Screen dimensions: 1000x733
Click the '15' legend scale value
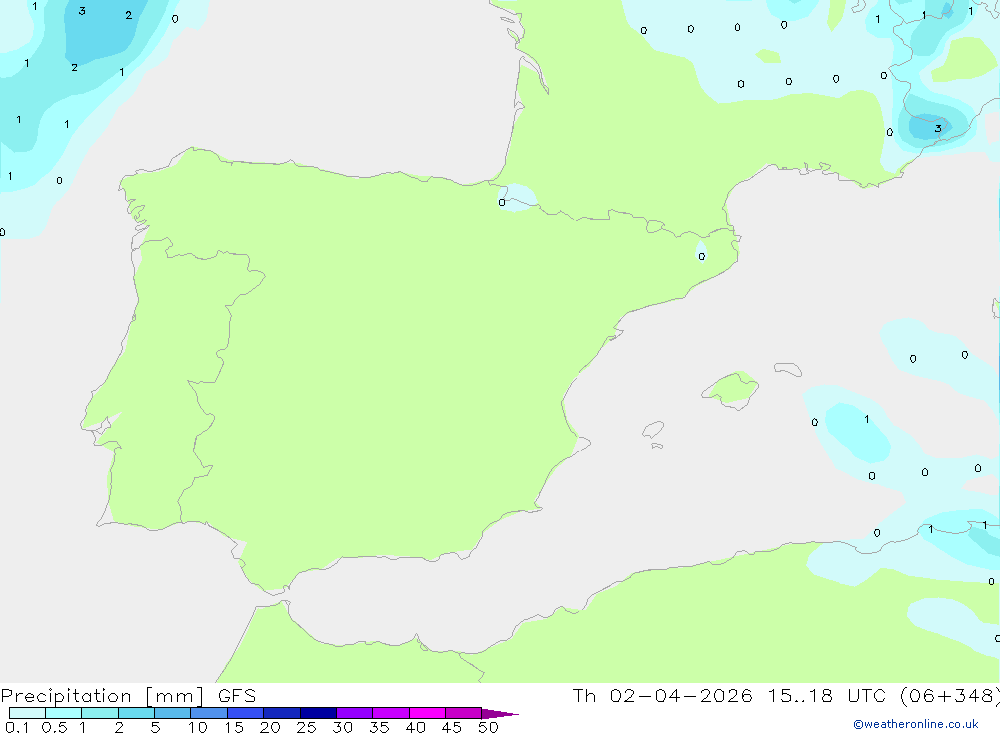[x=234, y=727]
